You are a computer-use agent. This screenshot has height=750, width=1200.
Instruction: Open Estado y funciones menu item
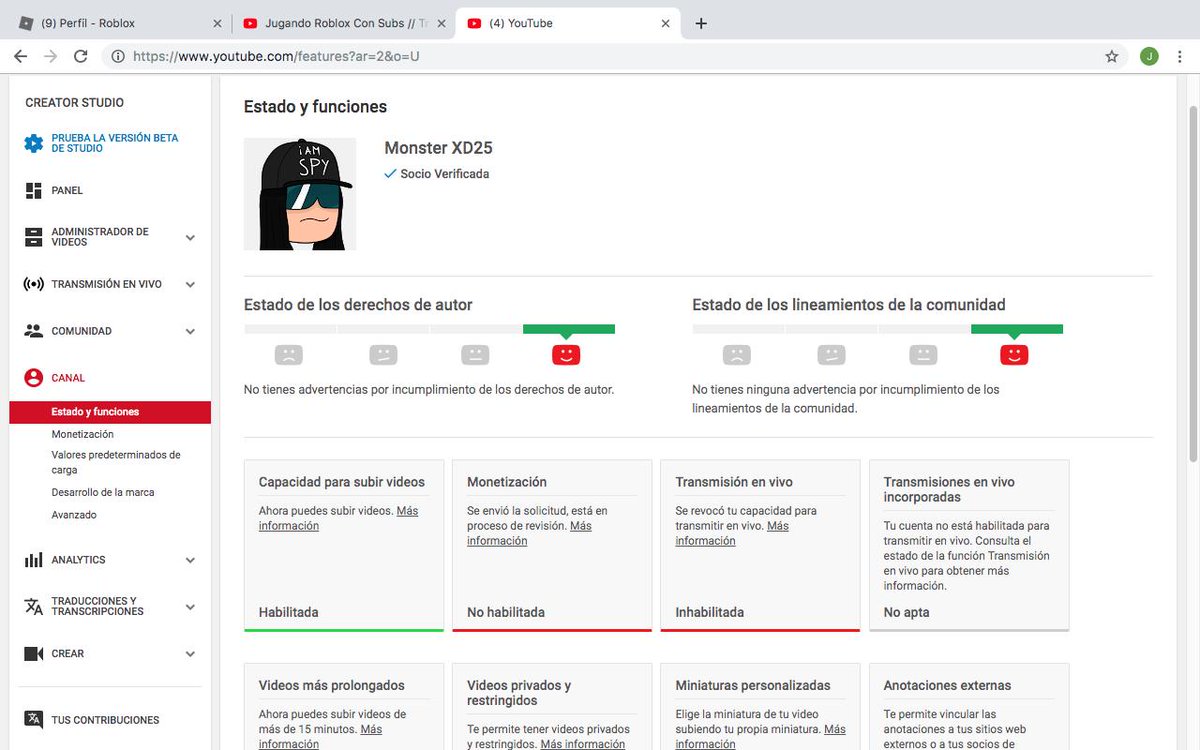coord(110,412)
